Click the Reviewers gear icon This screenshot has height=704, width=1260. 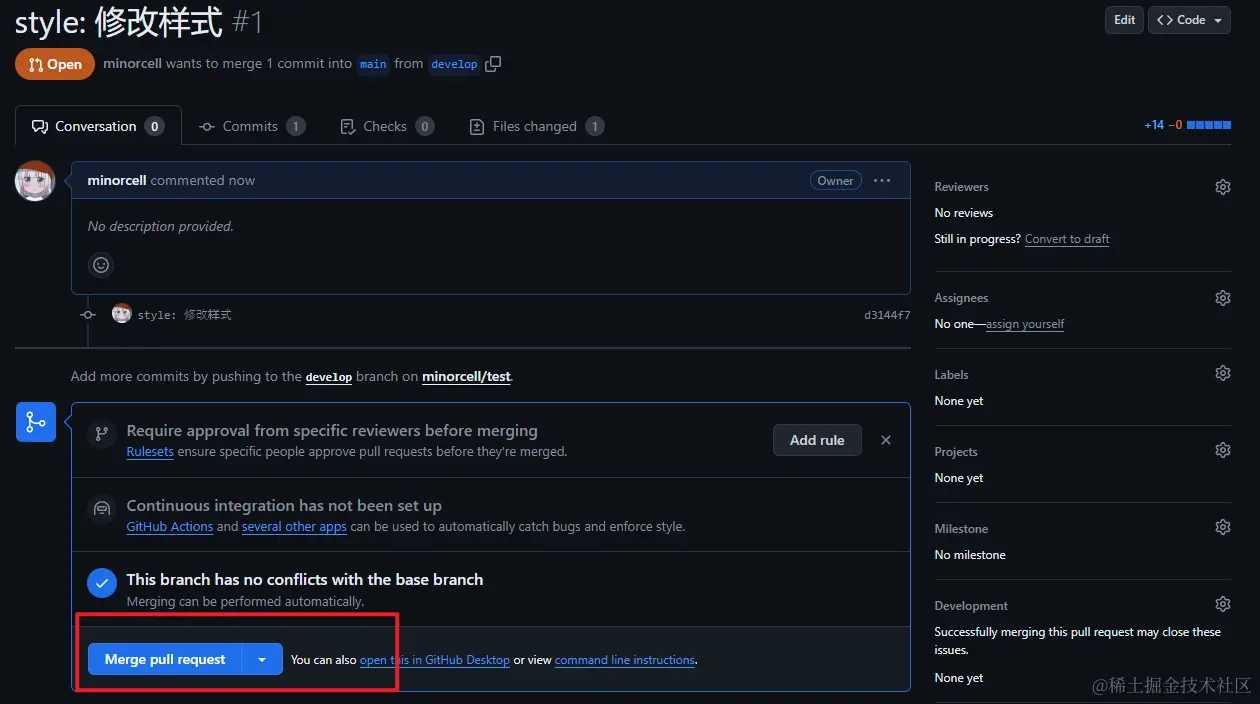tap(1222, 187)
